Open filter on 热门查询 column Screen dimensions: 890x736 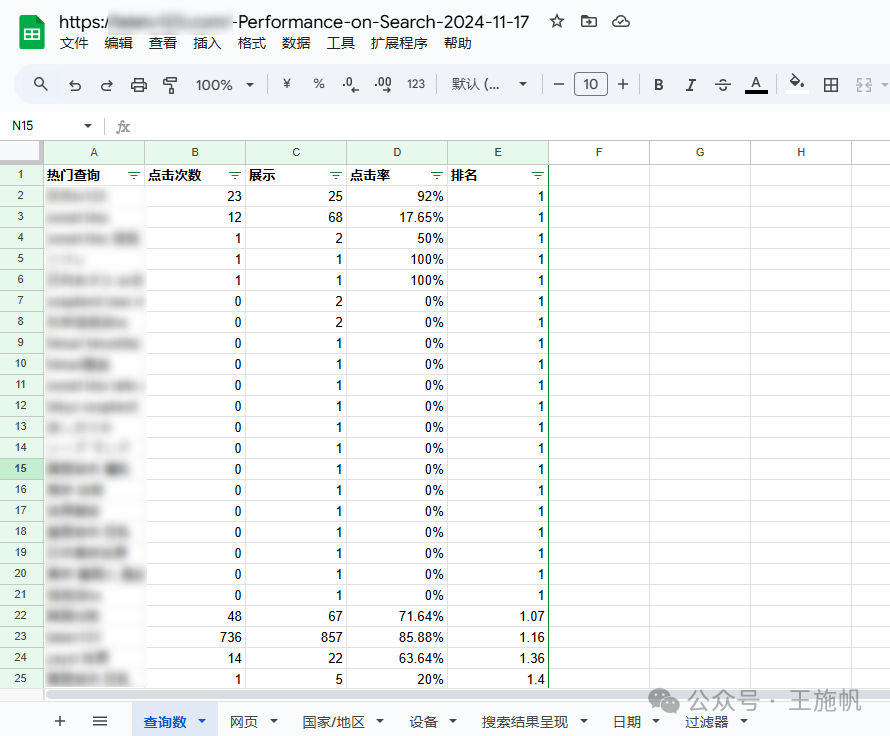tap(134, 175)
